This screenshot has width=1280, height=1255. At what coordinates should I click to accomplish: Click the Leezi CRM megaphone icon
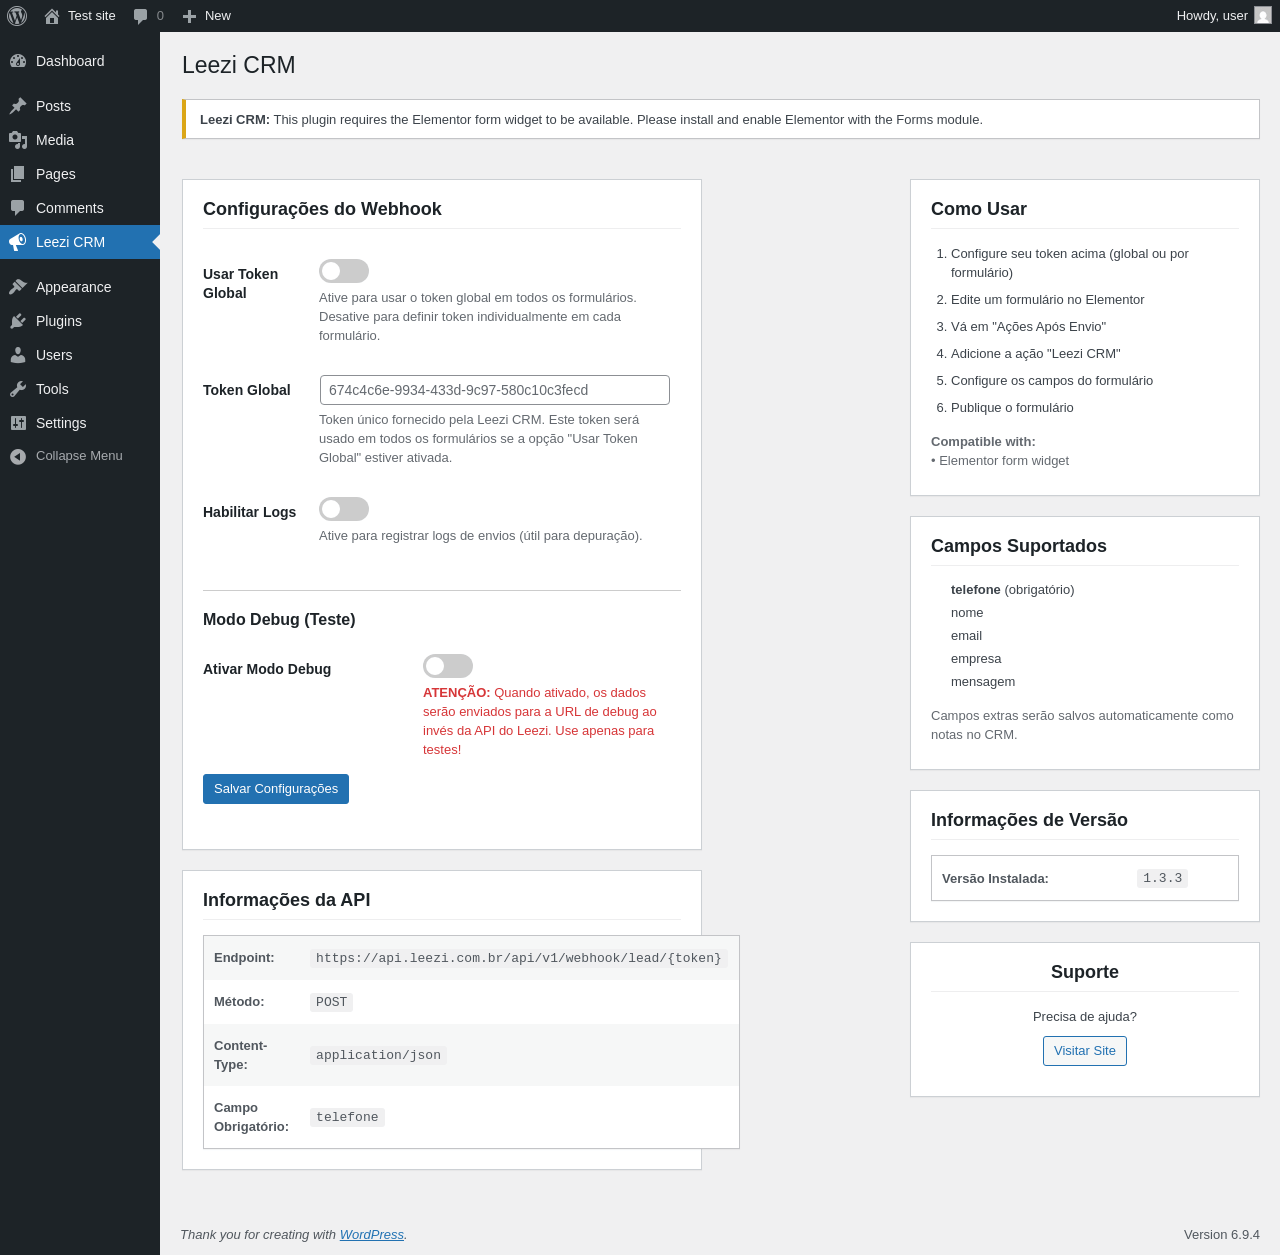tap(18, 242)
